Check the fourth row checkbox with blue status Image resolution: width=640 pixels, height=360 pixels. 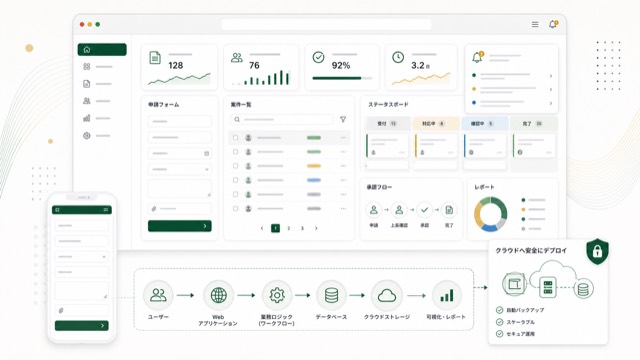(236, 180)
